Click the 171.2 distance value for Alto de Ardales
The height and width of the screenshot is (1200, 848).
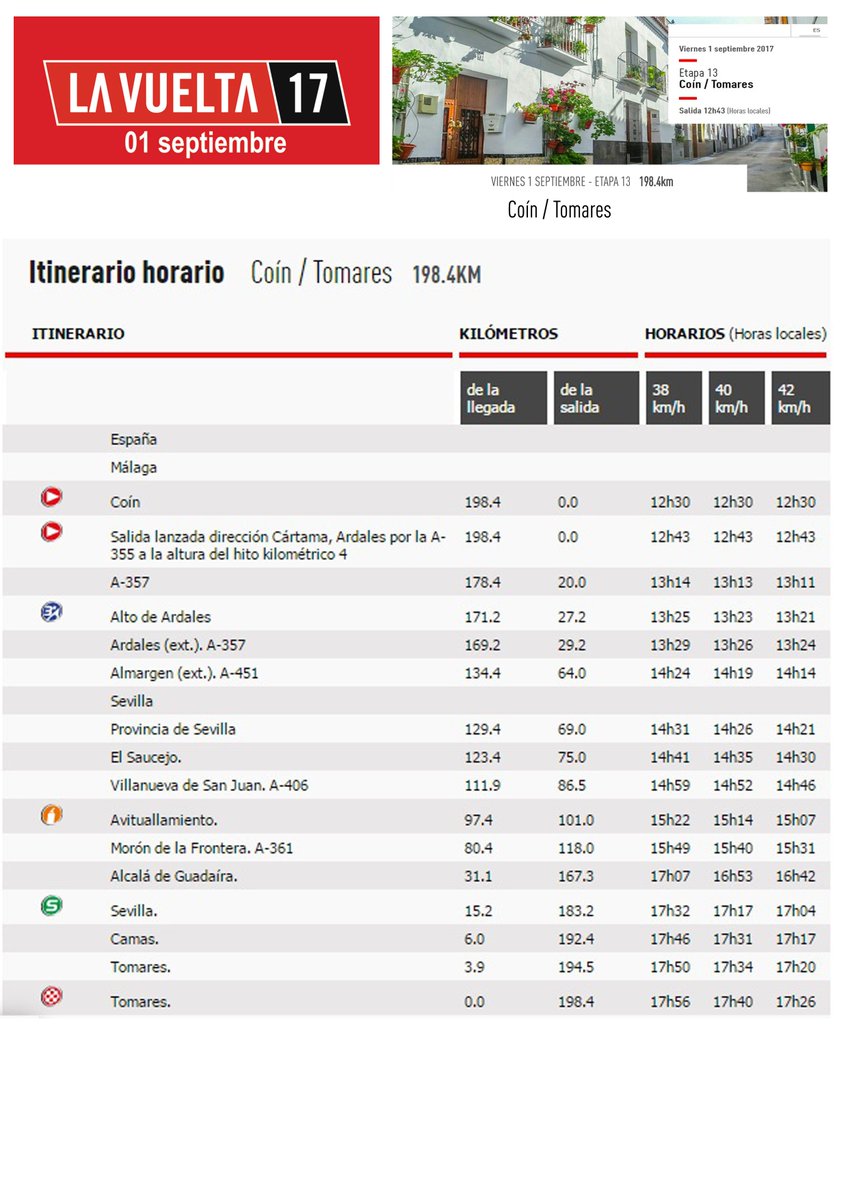pyautogui.click(x=482, y=617)
